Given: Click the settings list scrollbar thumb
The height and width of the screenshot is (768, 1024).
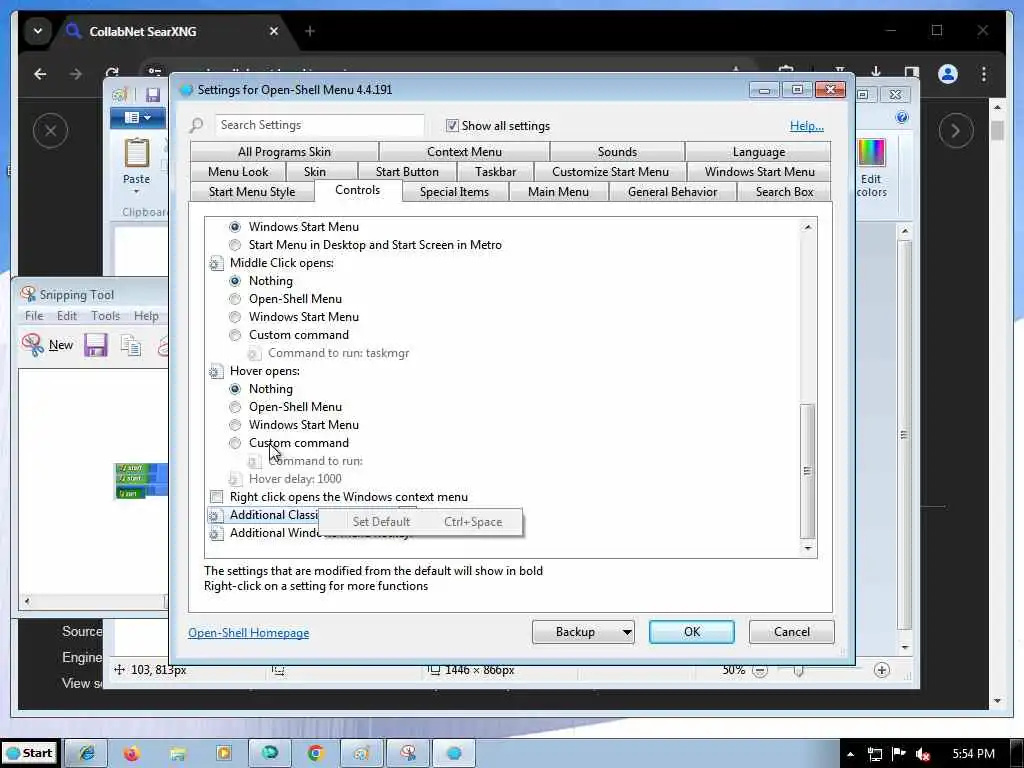Looking at the screenshot, I should click(x=808, y=471).
